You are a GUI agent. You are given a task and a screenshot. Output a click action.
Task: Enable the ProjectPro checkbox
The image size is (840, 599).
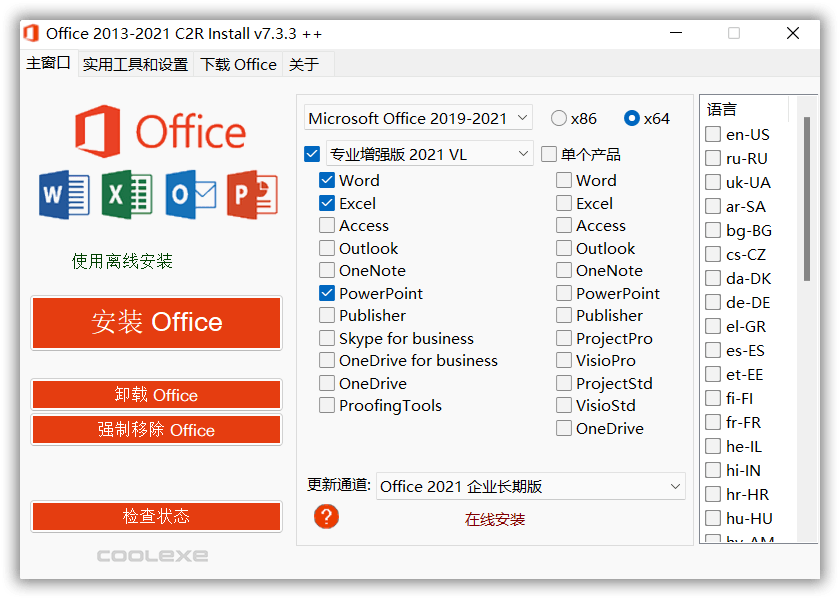564,338
